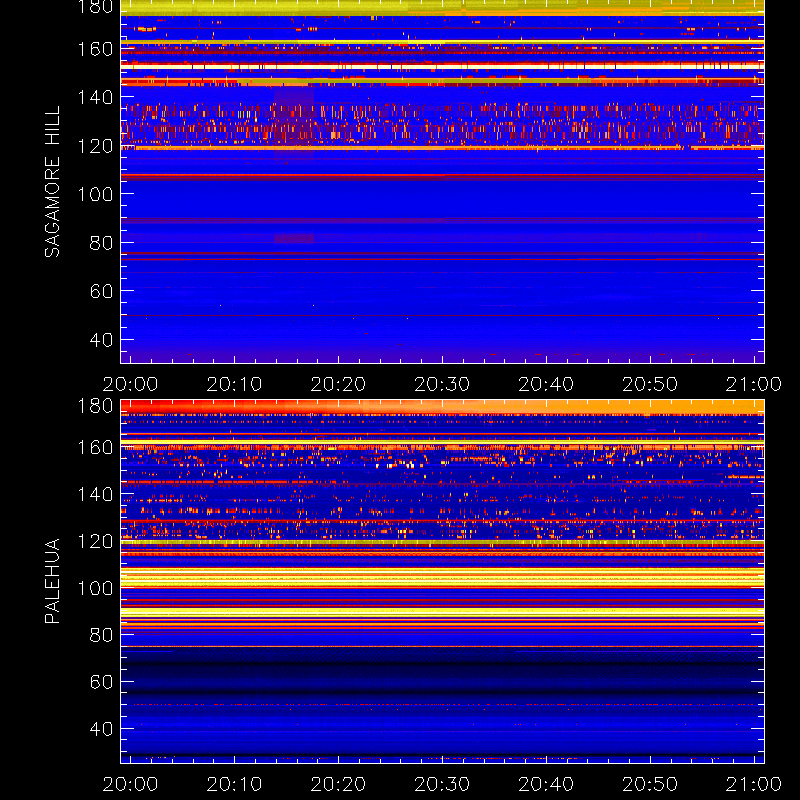
Task: Pick the 140 frequency label on Sagamore Hill axis
Action: (x=95, y=97)
